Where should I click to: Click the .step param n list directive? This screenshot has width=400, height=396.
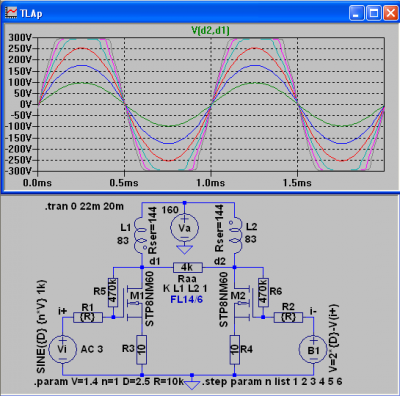pos(272,382)
